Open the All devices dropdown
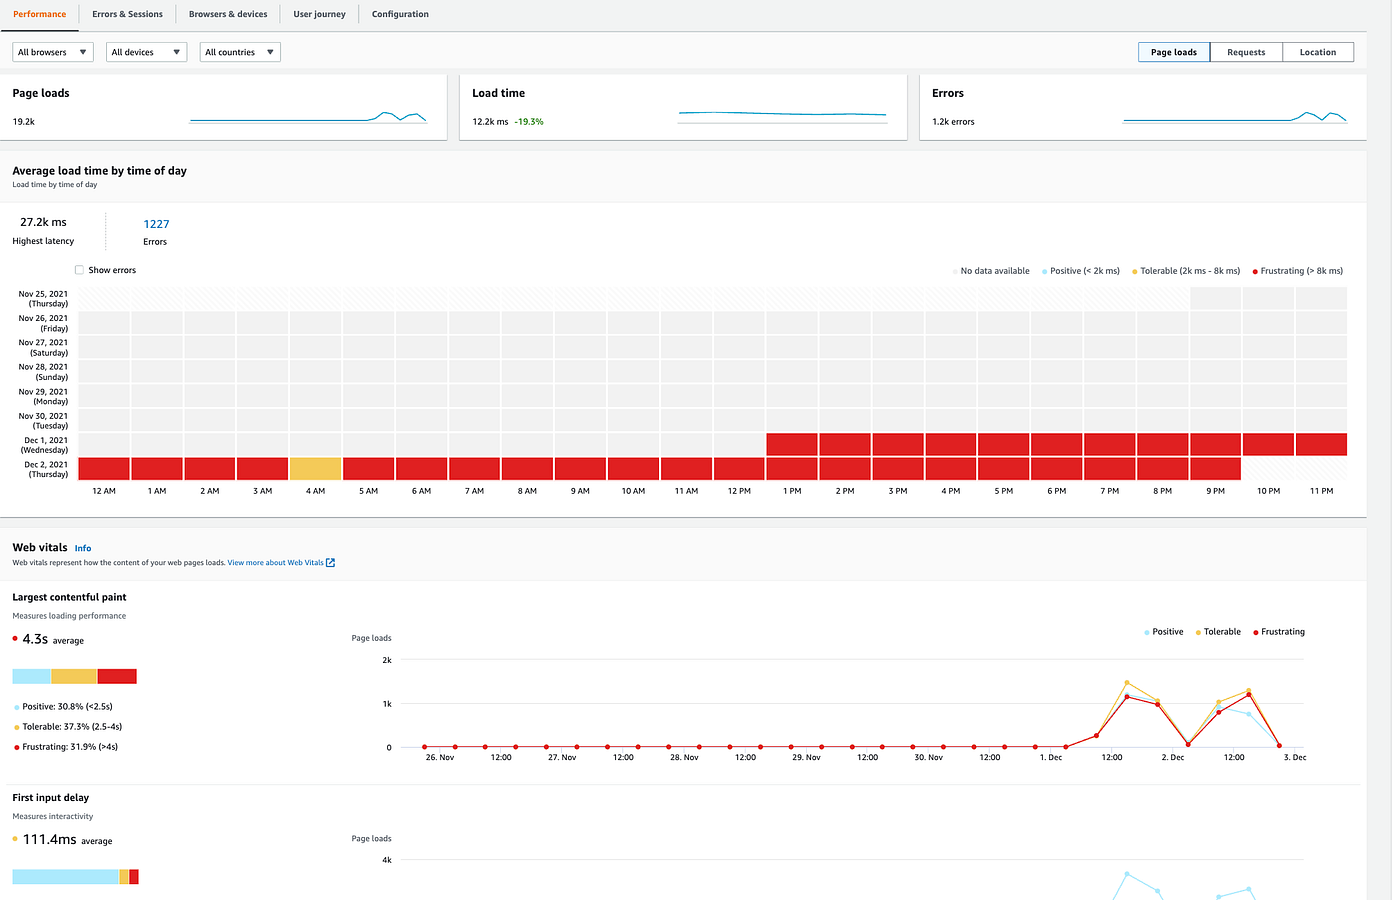This screenshot has width=1400, height=900. 145,51
